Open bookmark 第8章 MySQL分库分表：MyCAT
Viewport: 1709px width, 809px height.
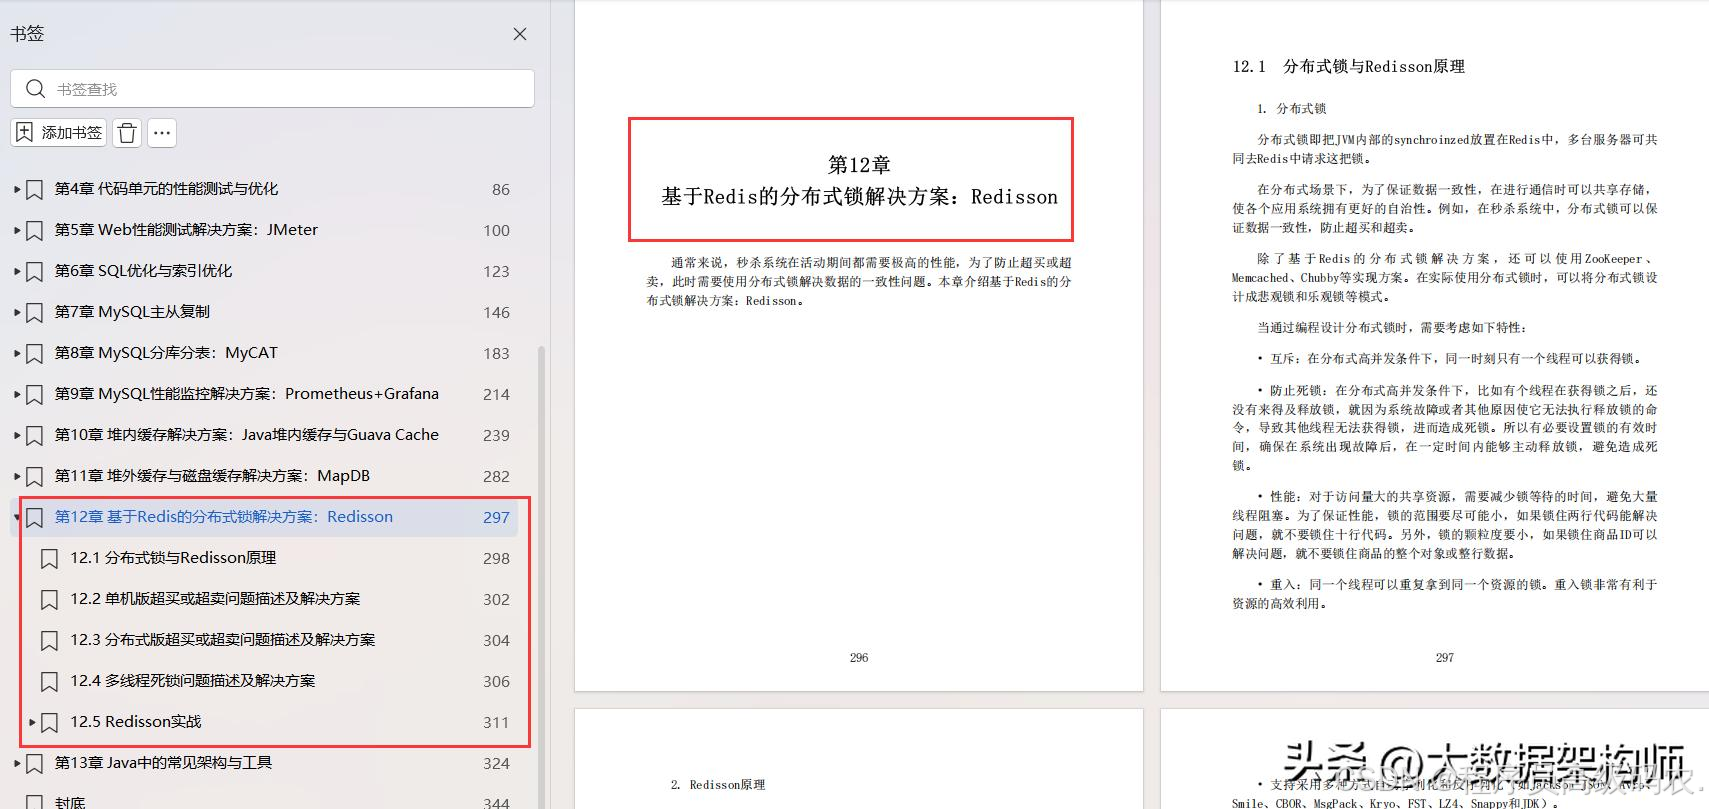click(166, 353)
